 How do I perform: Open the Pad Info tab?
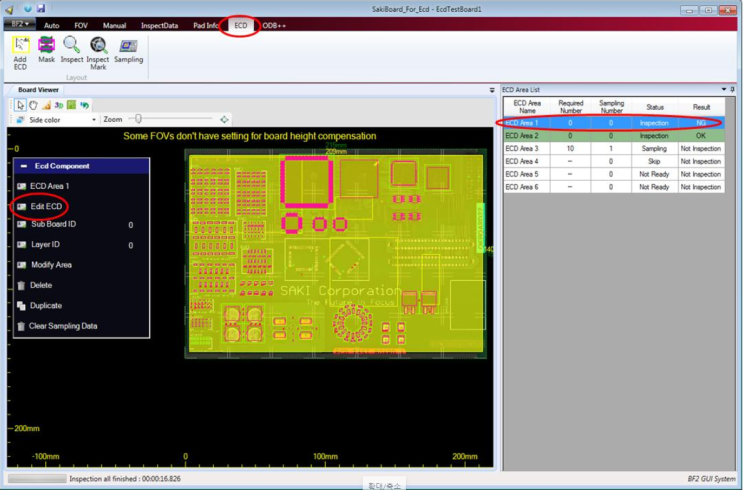pos(206,26)
